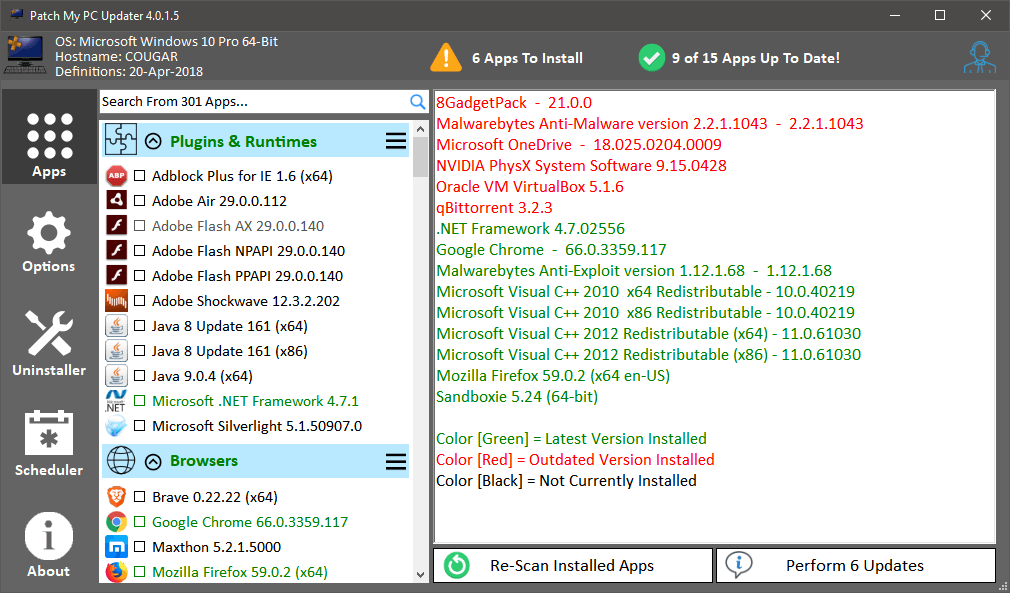Collapse the Browsers category
This screenshot has height=593, width=1010.
tap(154, 461)
